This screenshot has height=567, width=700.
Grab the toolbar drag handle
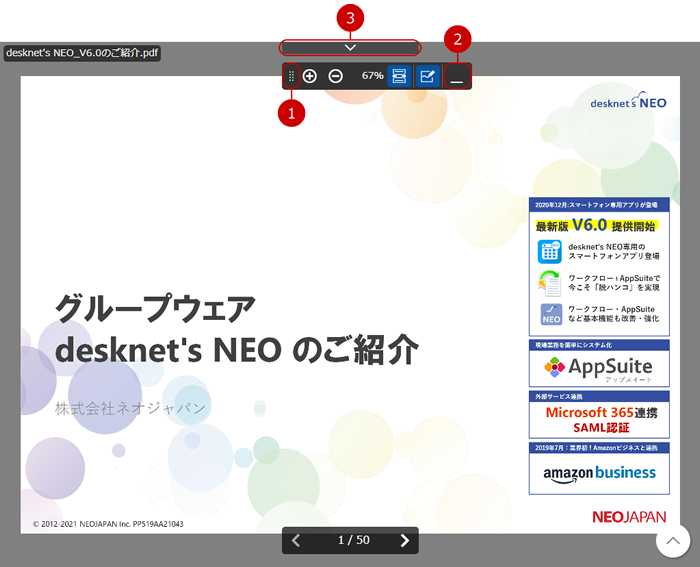pos(291,76)
